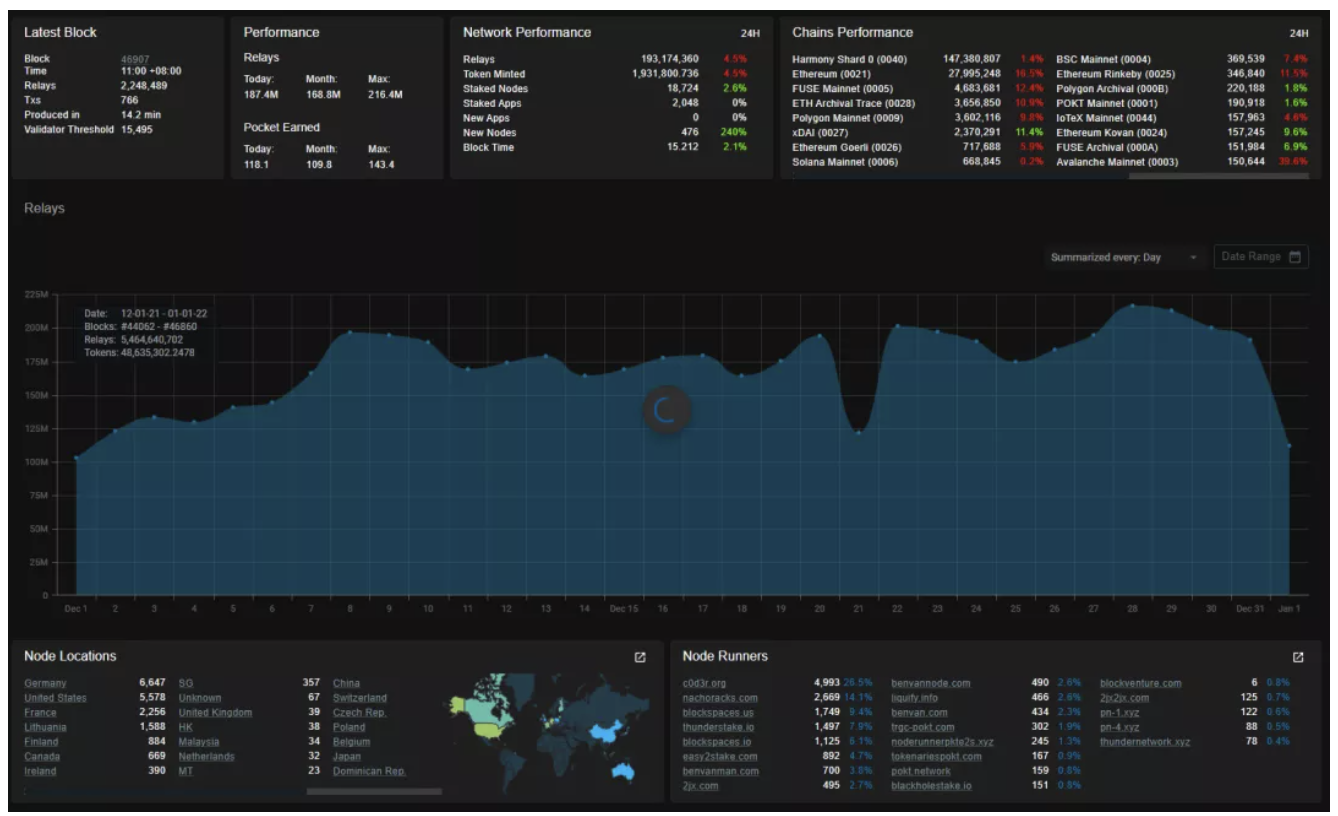
Task: Click Polygon Mainnet (0009) chain row
Action: (x=918, y=118)
